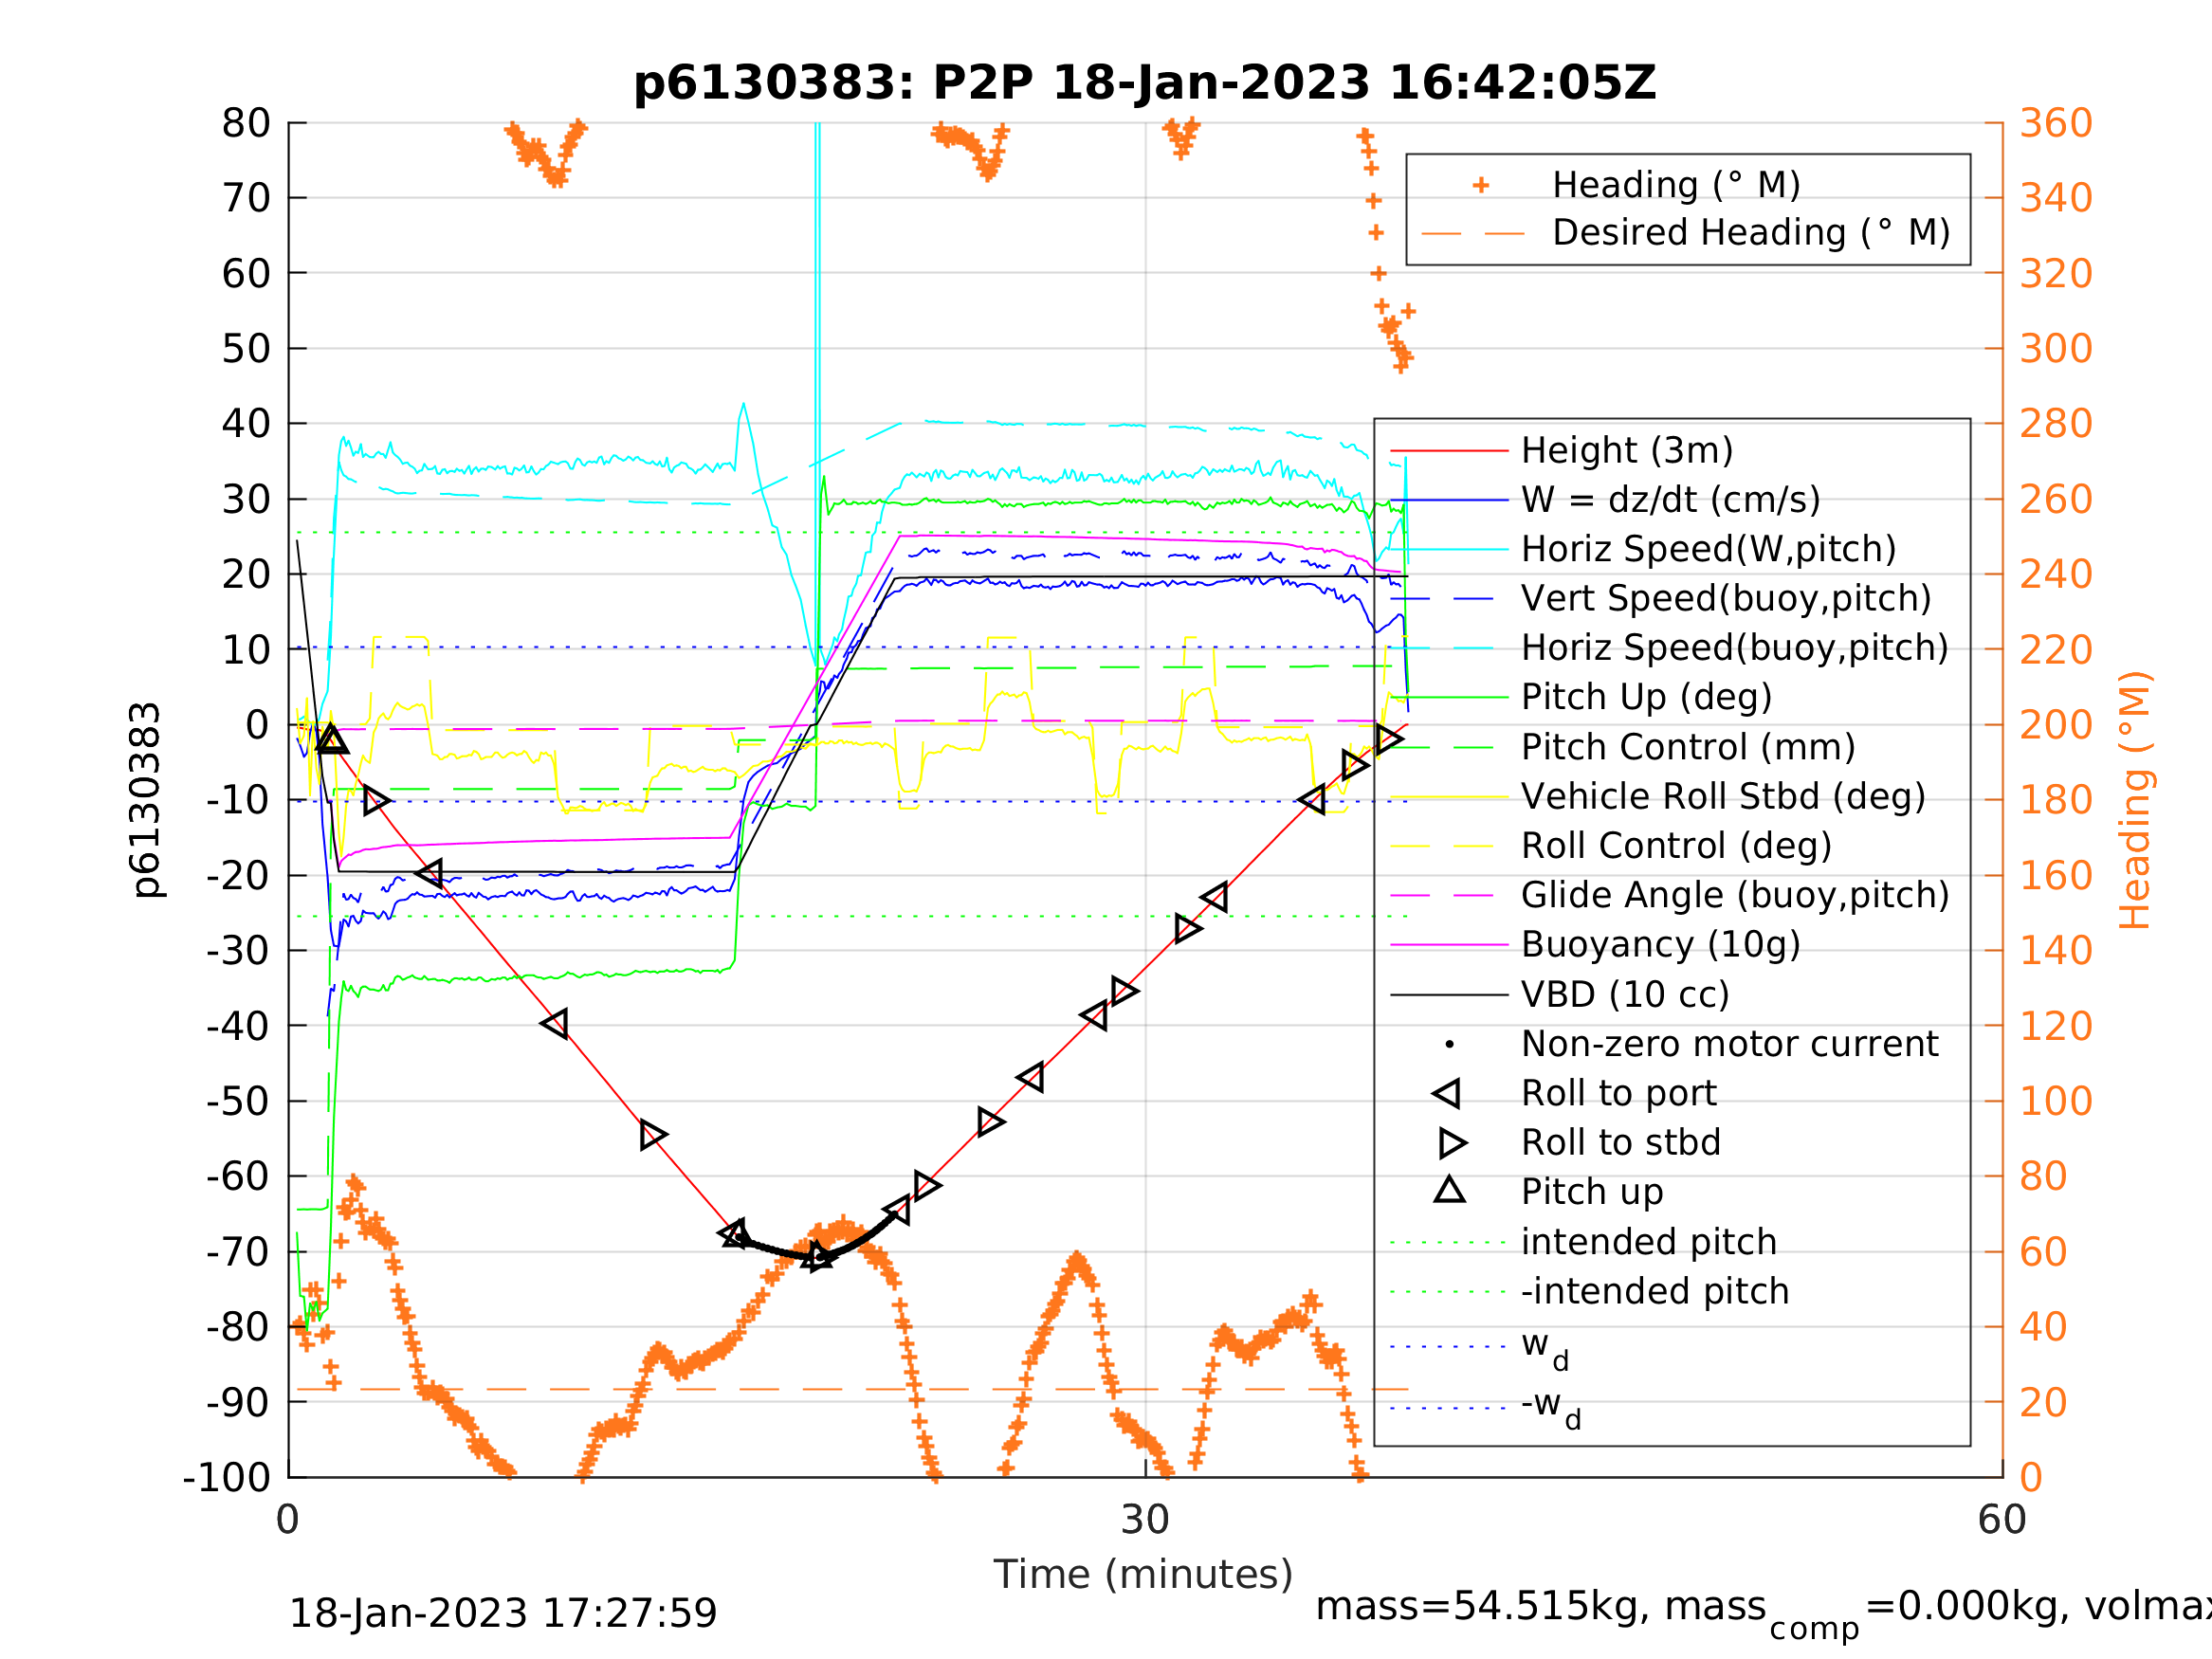Click the 'Height (3m)' legend label

[x=1627, y=451]
